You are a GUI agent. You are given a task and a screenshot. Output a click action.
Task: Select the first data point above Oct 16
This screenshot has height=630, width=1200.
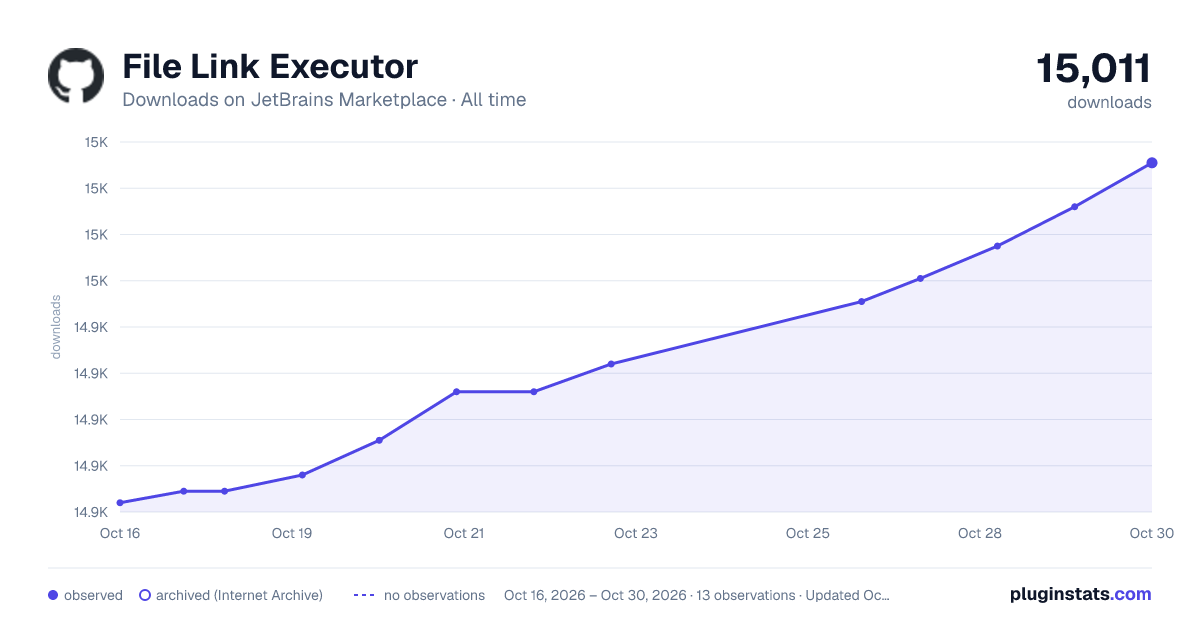coord(120,503)
